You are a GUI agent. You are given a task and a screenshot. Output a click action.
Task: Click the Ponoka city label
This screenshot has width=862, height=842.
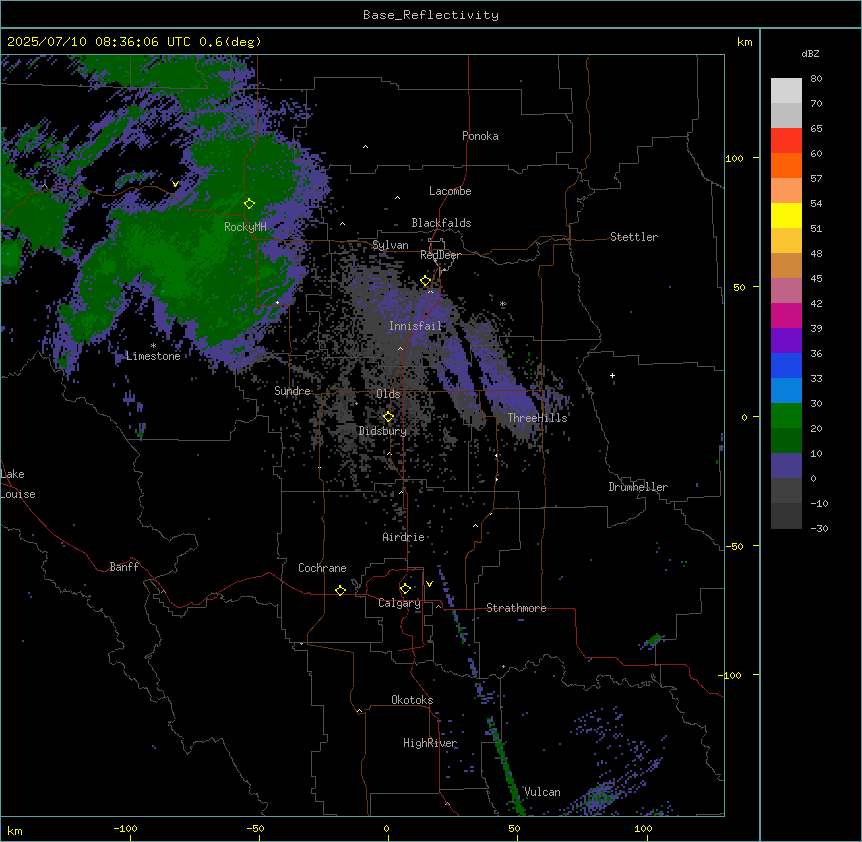tap(480, 136)
